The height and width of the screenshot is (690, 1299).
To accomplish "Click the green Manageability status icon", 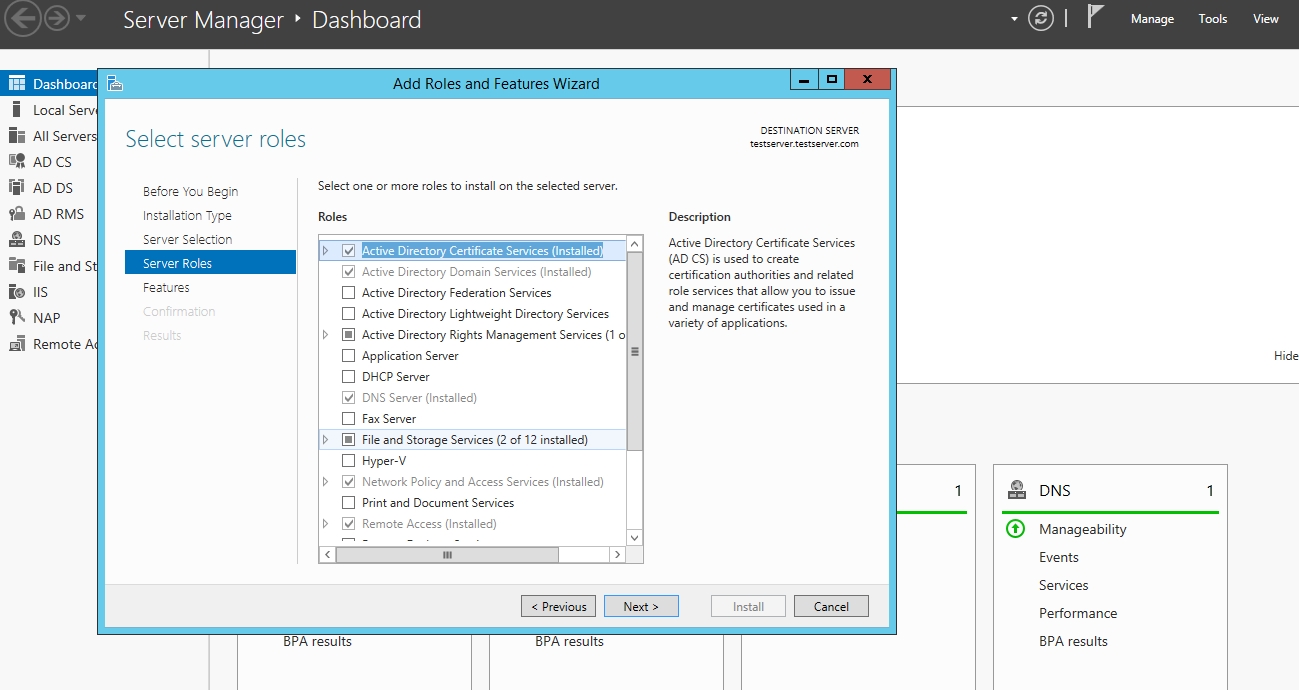I will [x=1015, y=529].
